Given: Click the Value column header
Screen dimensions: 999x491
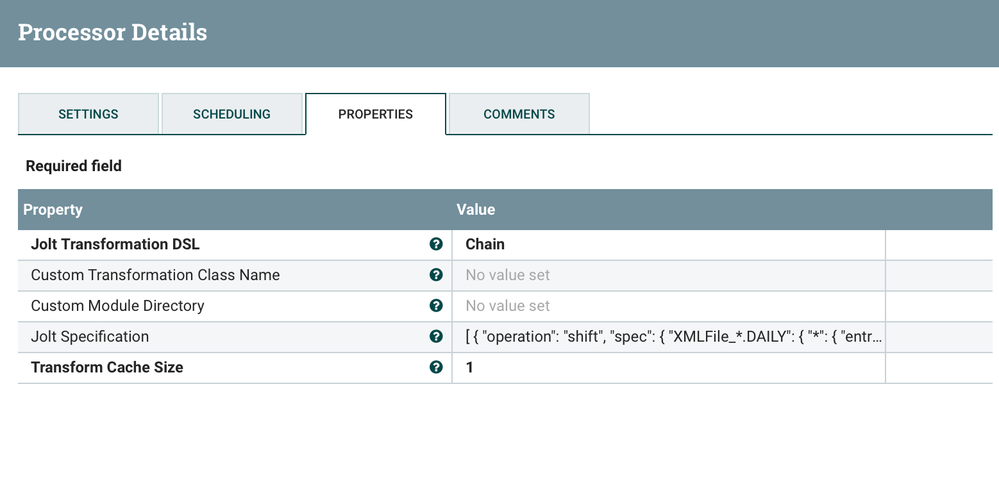Looking at the screenshot, I should tap(476, 210).
